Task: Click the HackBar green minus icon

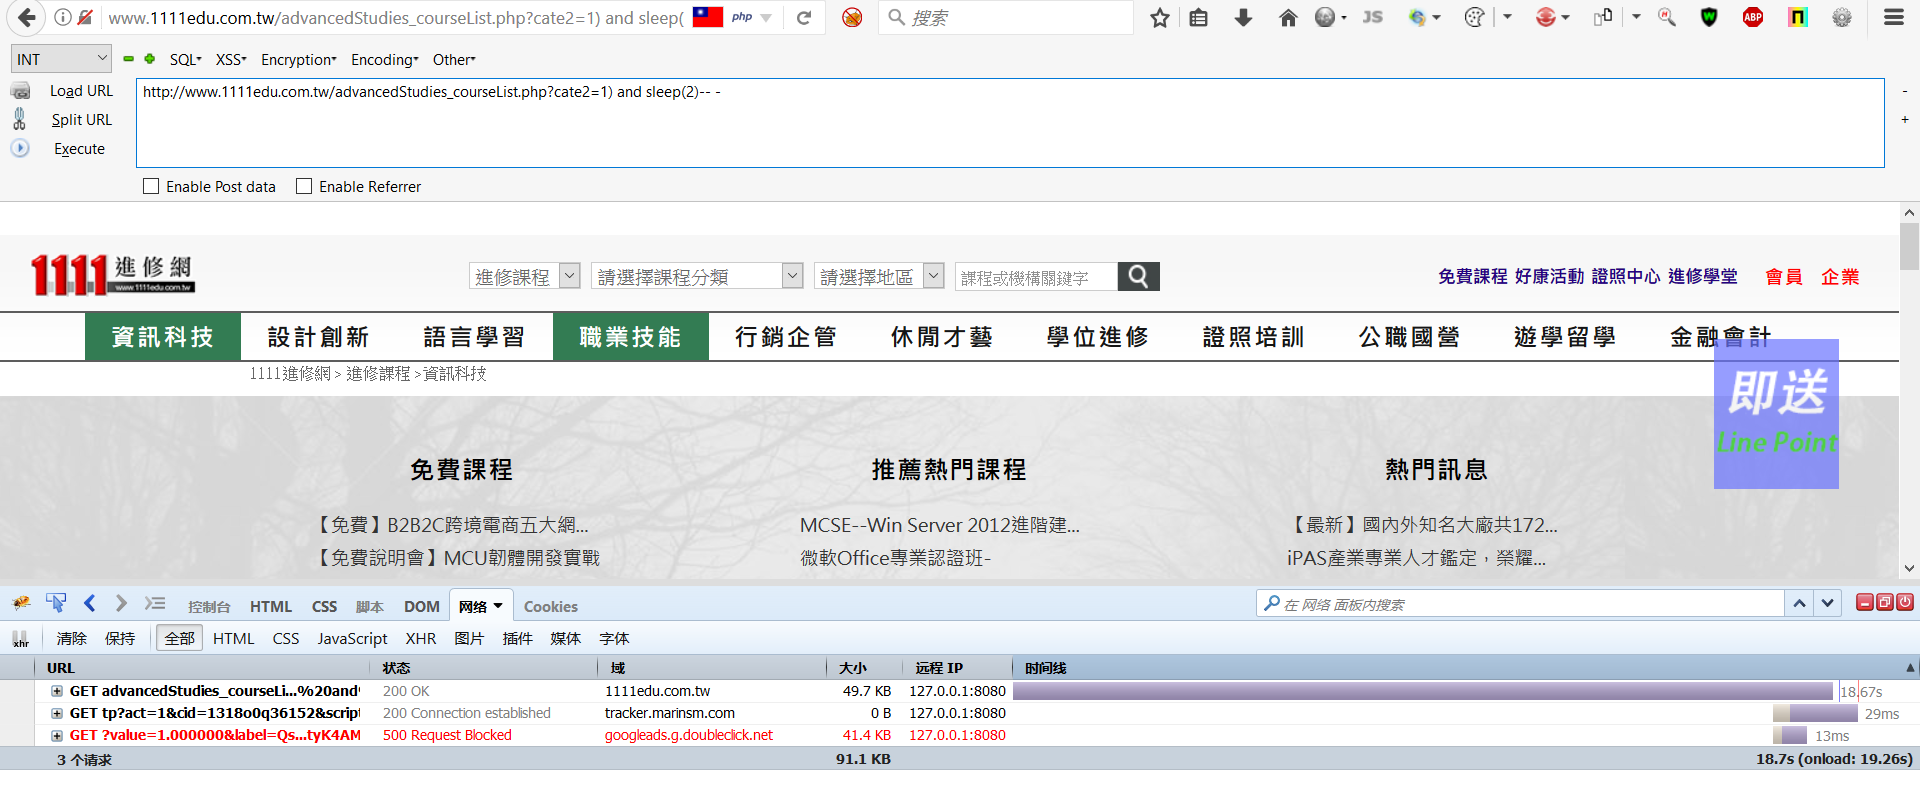Action: click(x=129, y=59)
